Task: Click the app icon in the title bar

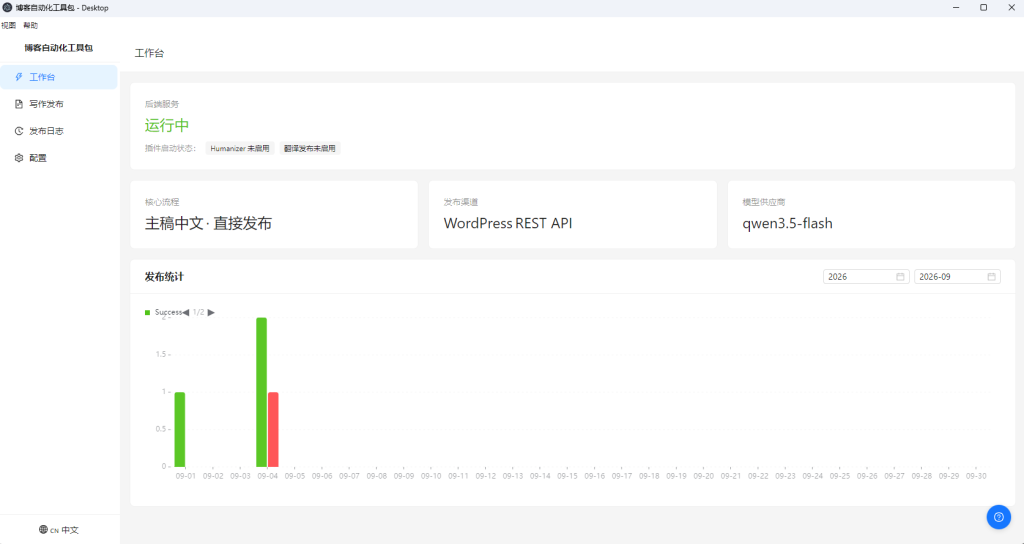Action: click(8, 8)
